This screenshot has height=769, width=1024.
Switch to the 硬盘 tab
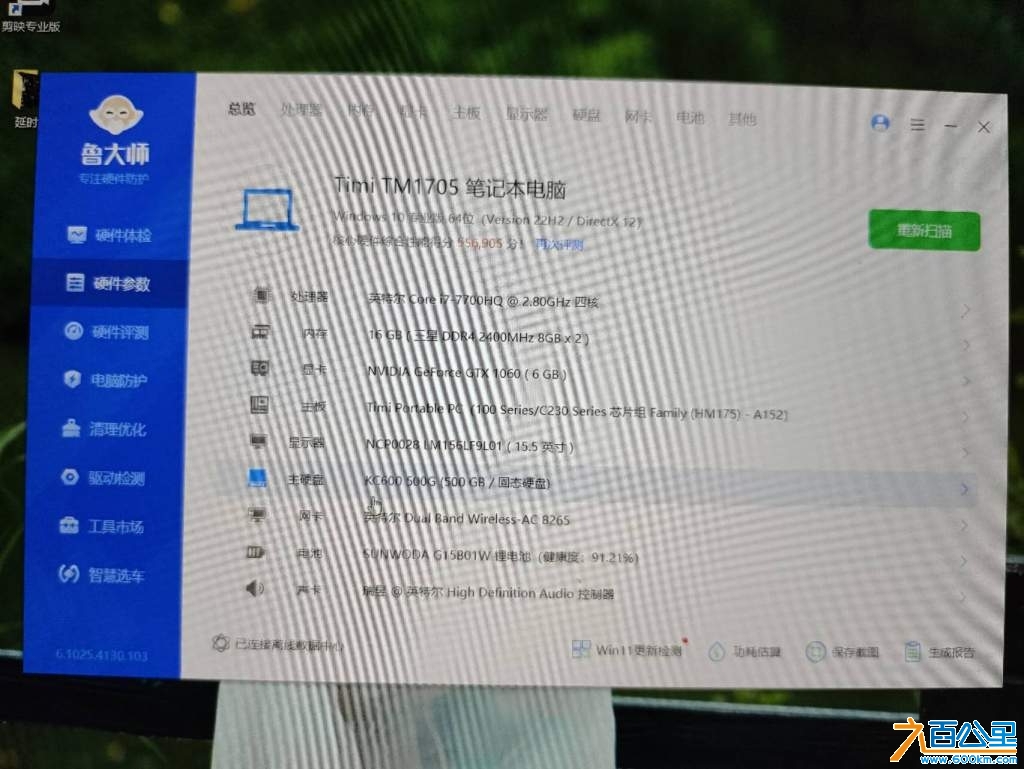pyautogui.click(x=586, y=116)
